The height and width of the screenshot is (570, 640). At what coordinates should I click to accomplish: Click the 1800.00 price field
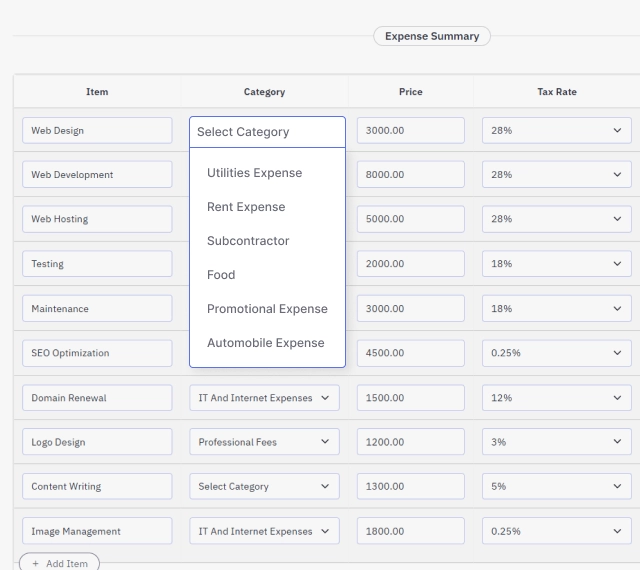pos(411,531)
